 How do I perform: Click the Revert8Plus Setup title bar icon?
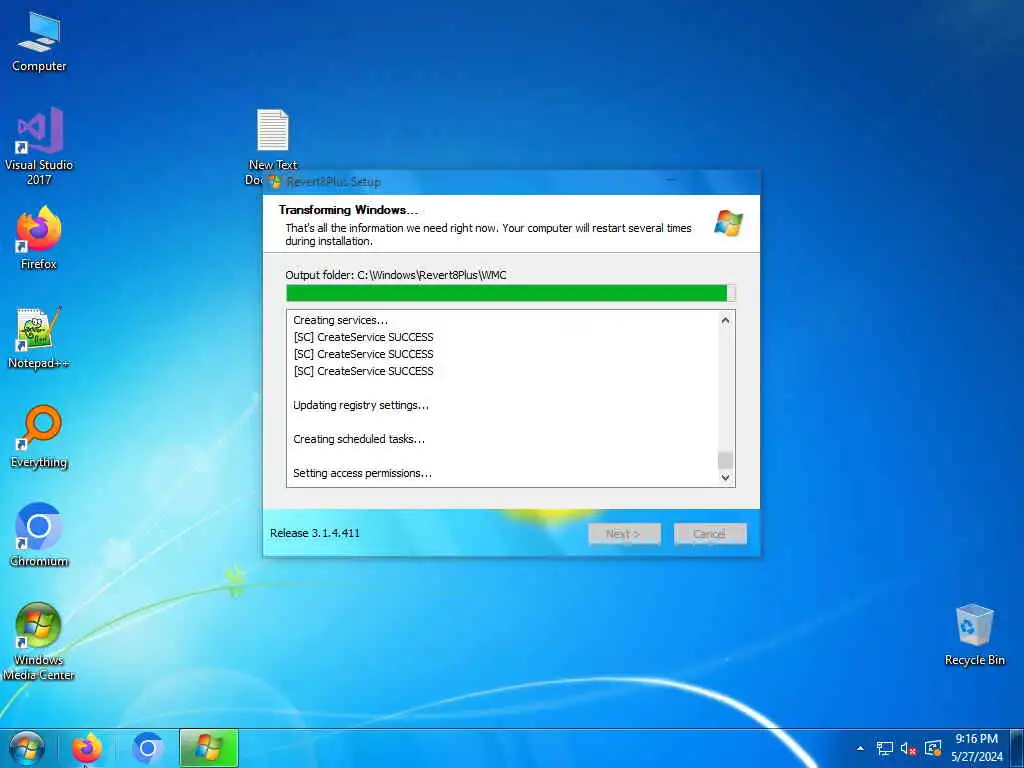click(274, 182)
